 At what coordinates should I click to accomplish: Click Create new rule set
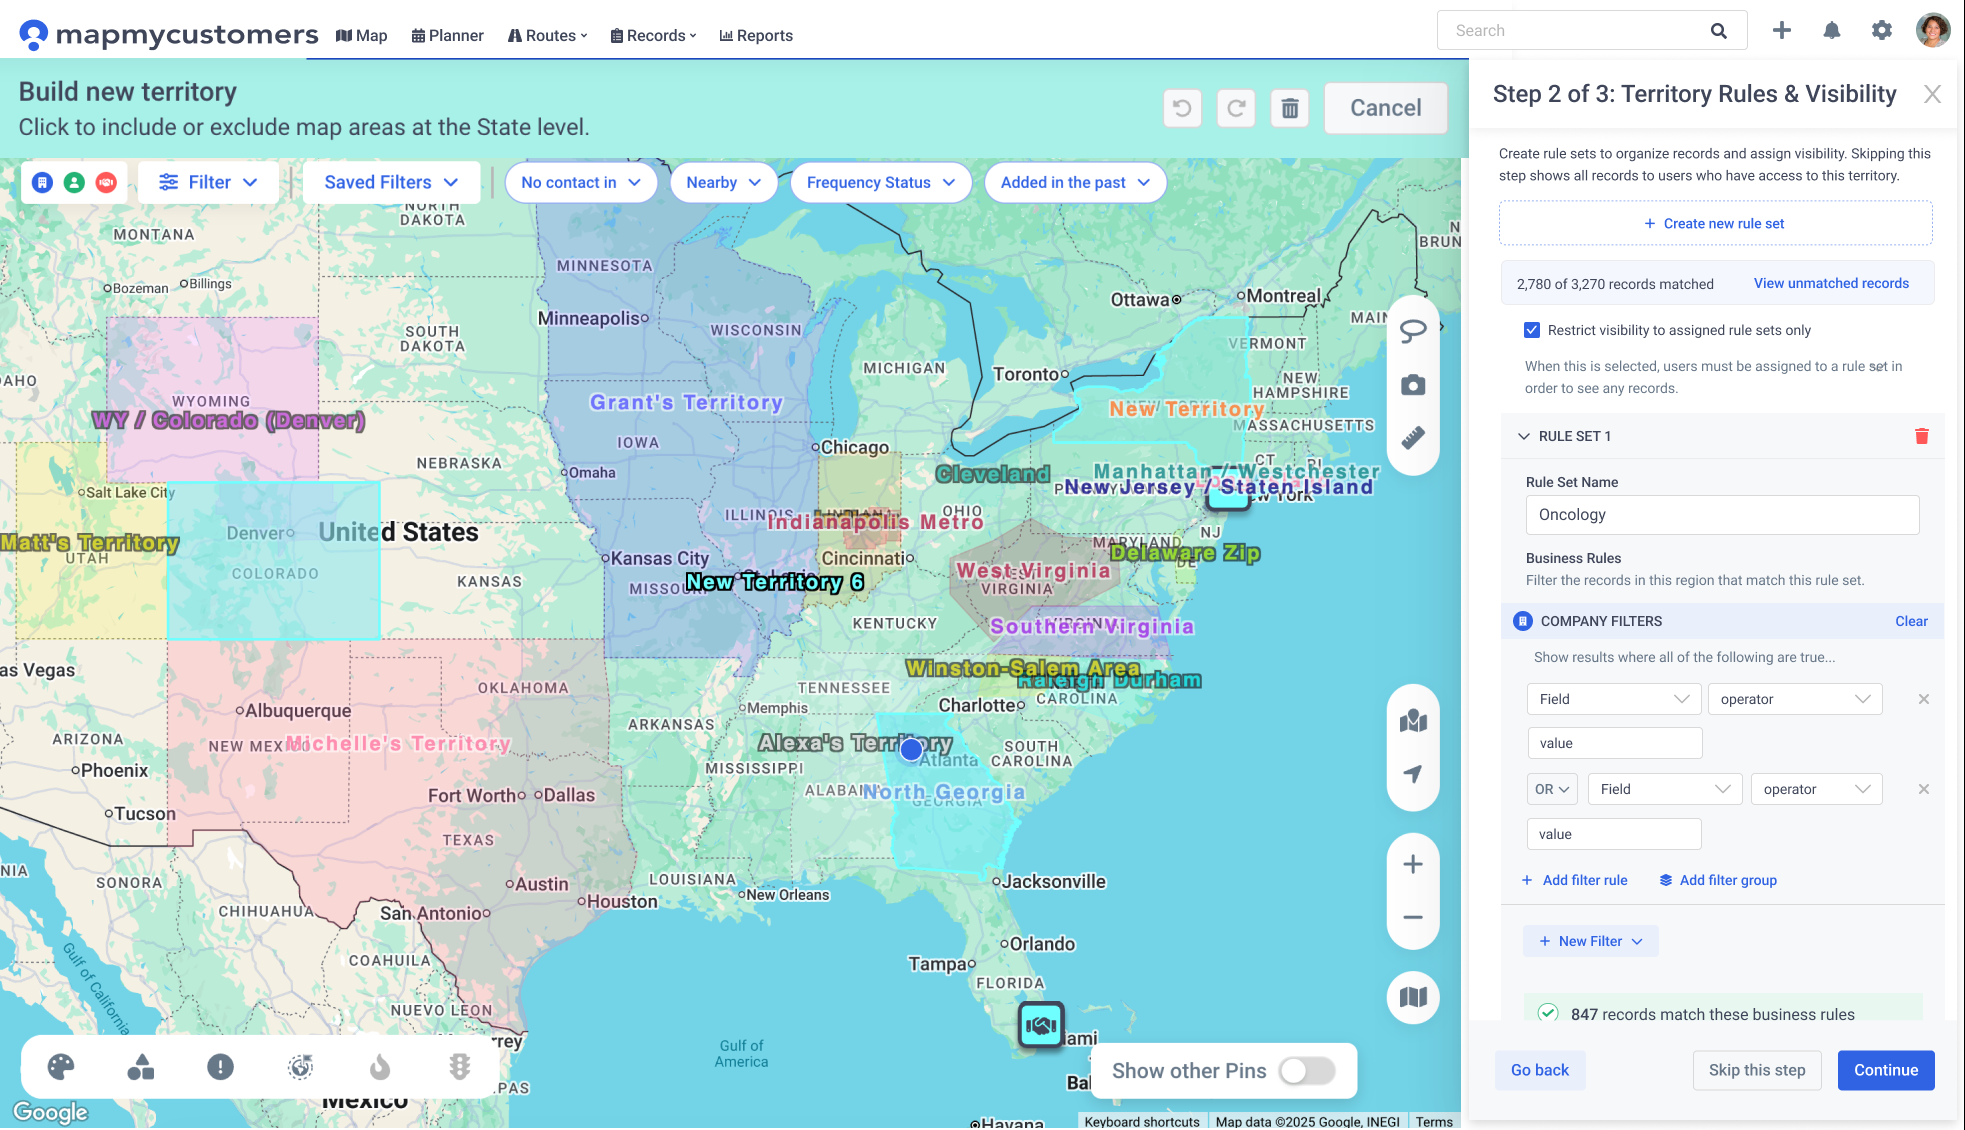click(1714, 224)
